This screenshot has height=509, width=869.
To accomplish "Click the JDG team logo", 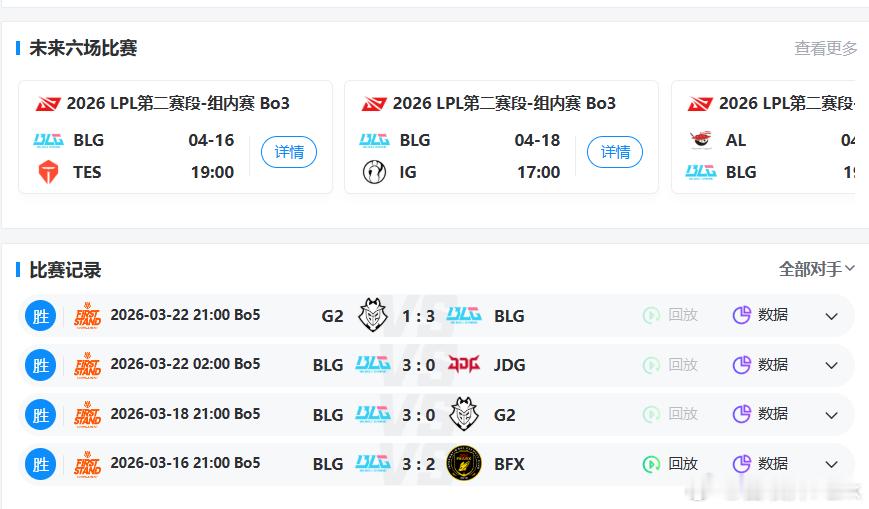I will 464,364.
